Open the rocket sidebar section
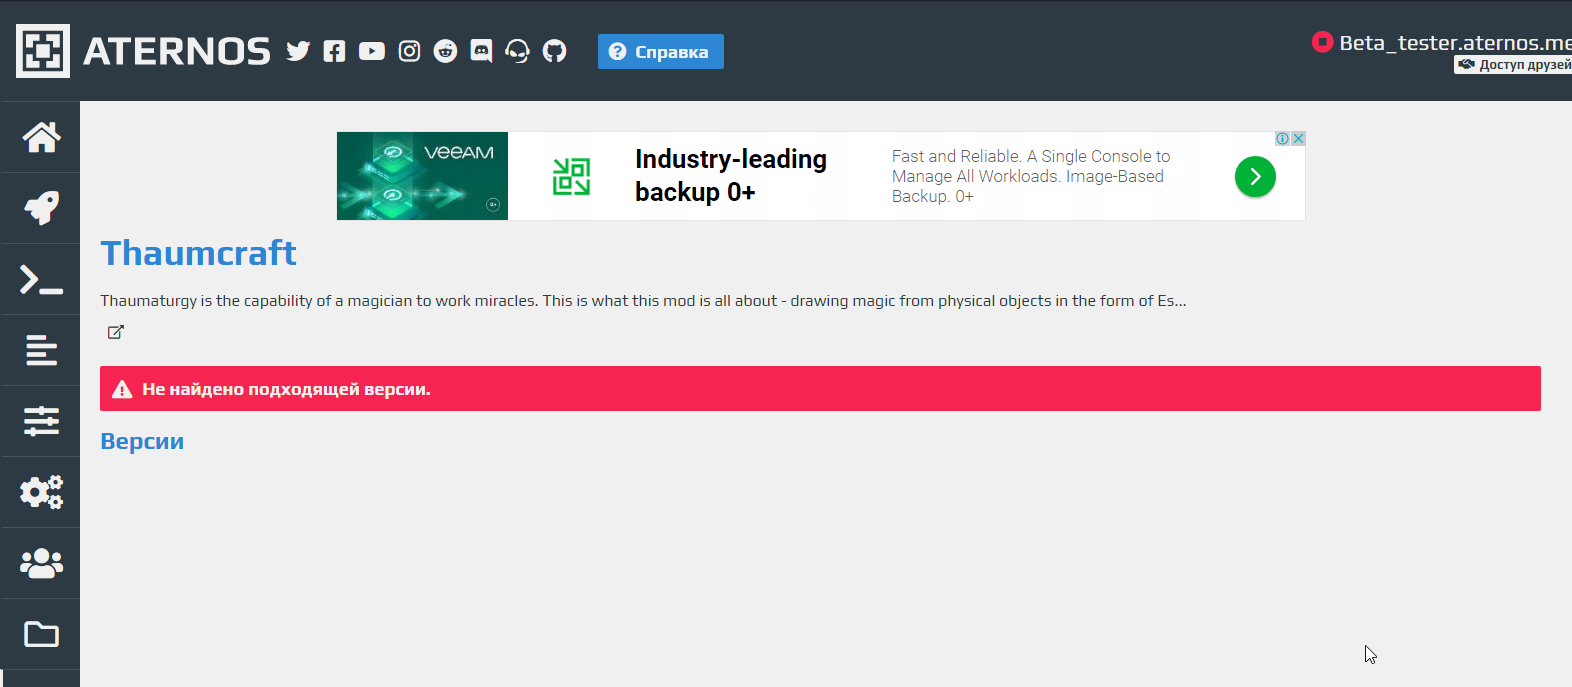The height and width of the screenshot is (687, 1572). [x=41, y=208]
